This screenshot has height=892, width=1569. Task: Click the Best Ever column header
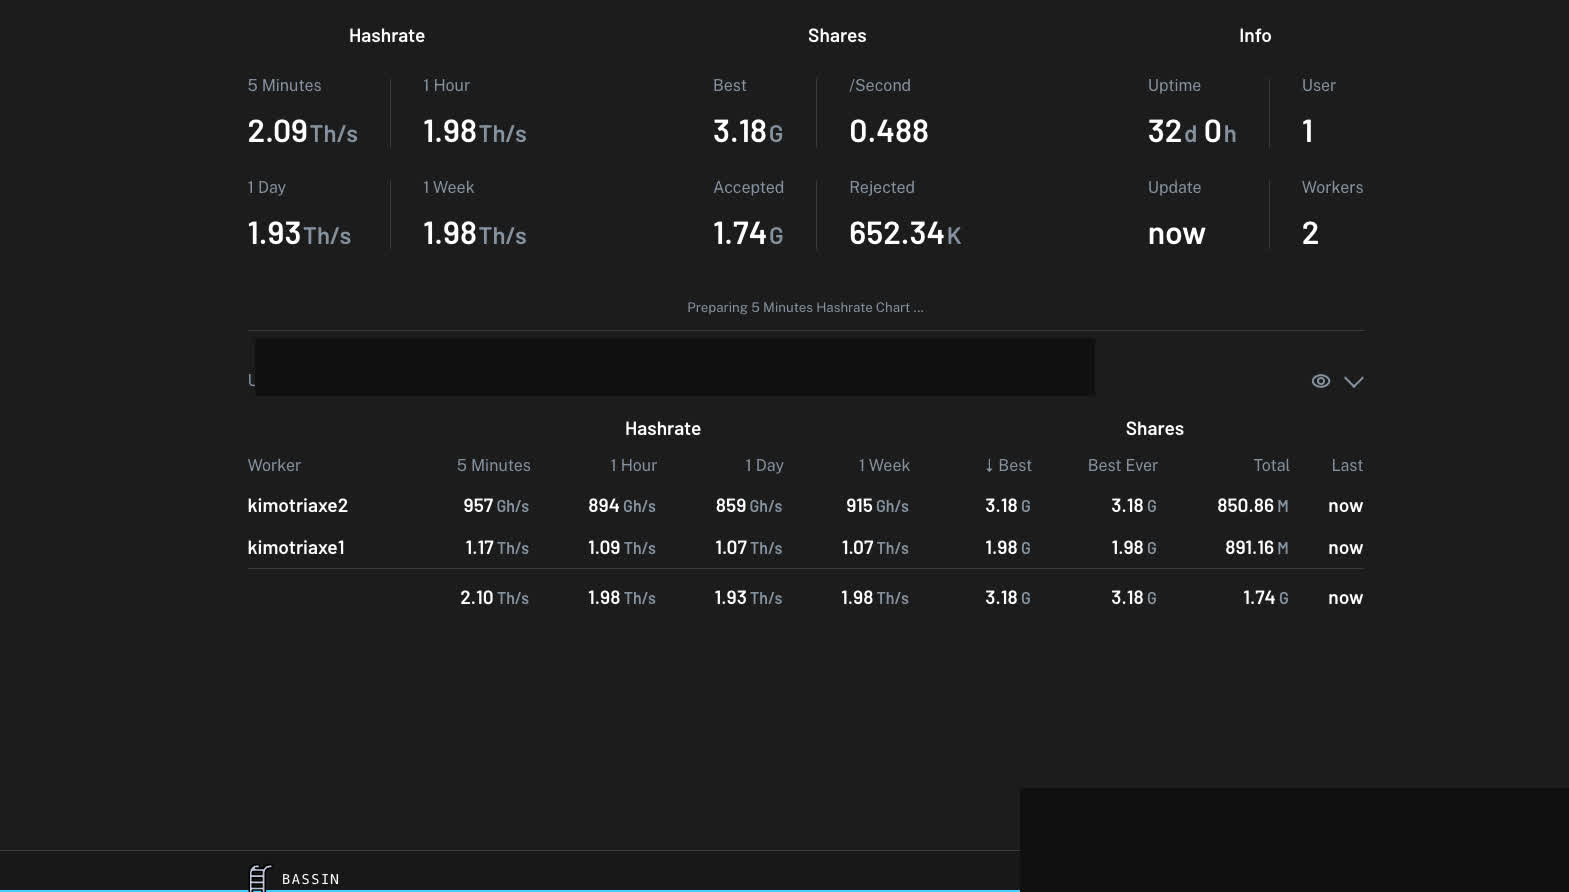pos(1122,465)
